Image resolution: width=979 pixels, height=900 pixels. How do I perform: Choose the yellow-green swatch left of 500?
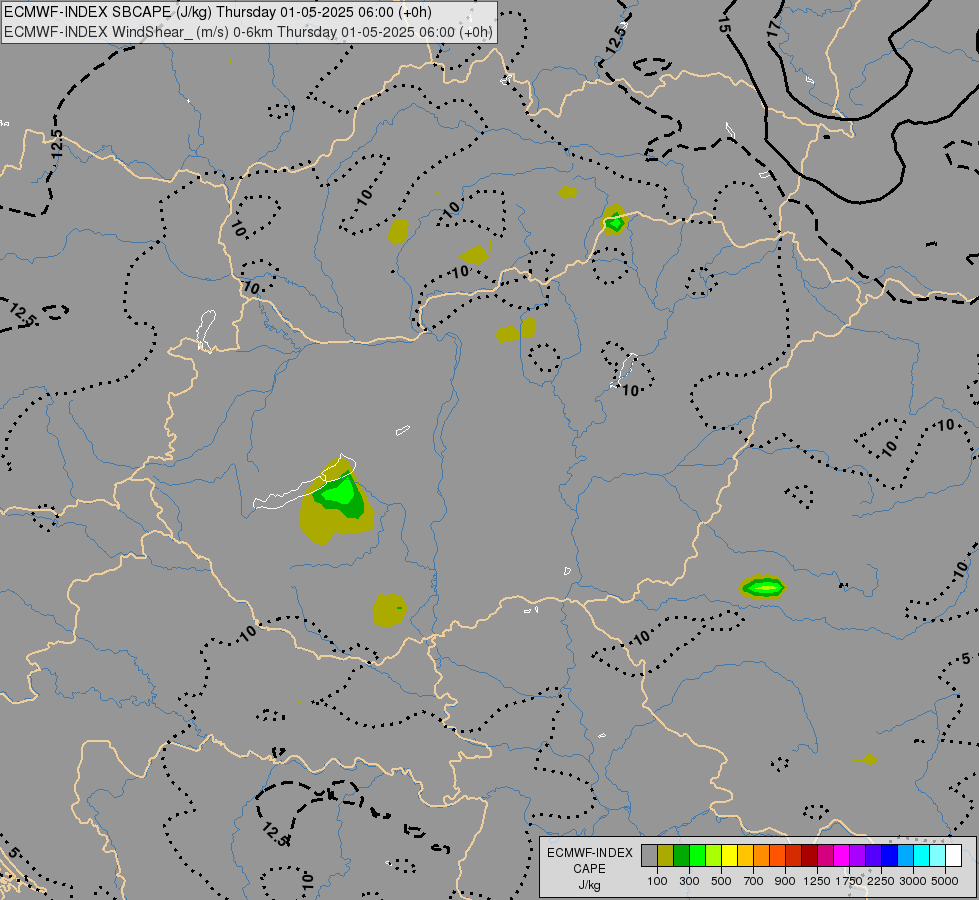coord(713,855)
